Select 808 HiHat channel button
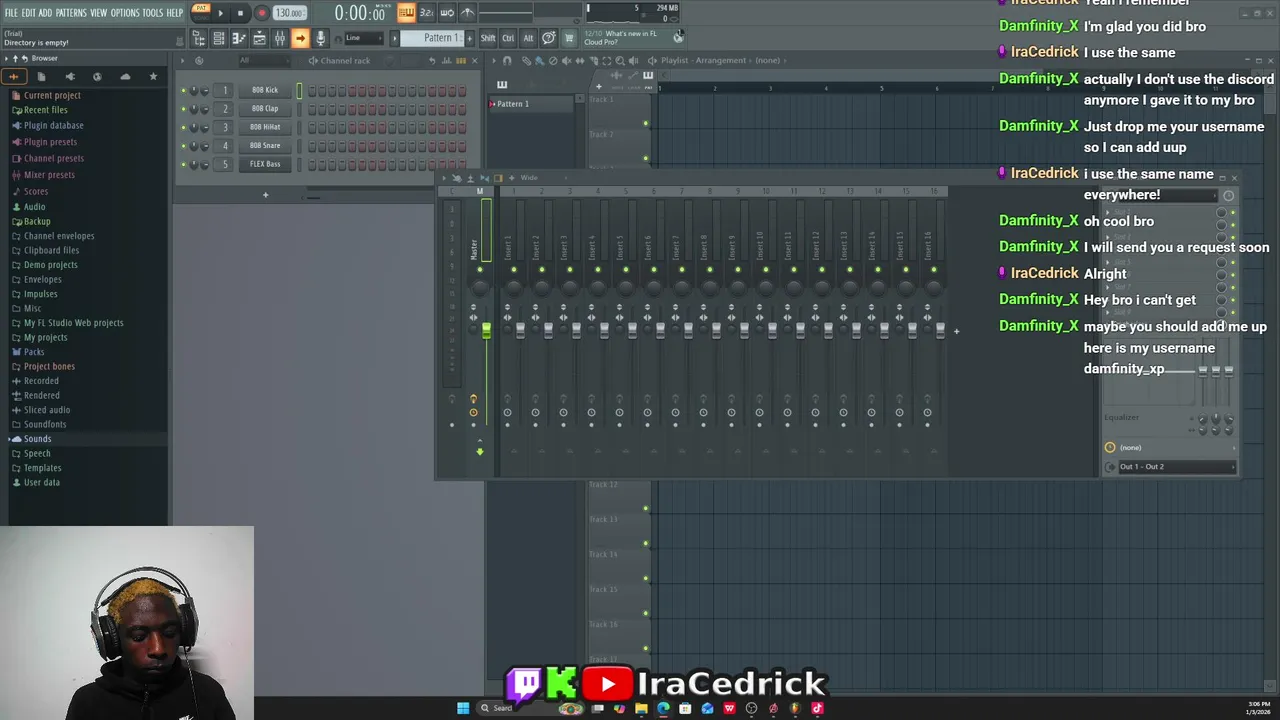 (265, 127)
